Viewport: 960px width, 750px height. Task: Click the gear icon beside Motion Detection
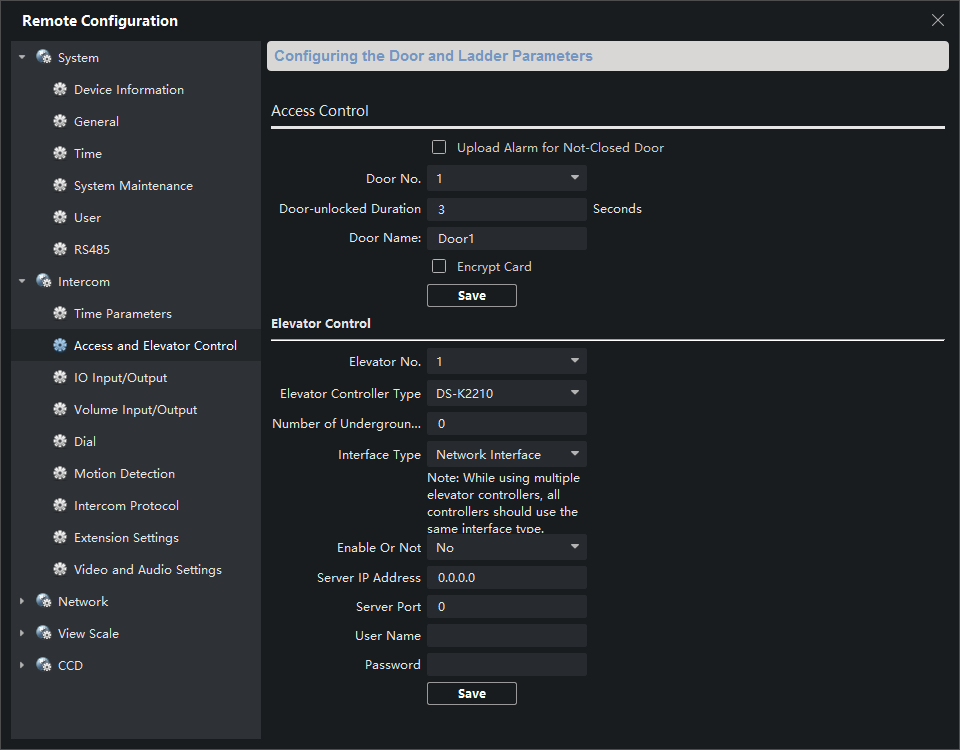pos(60,474)
